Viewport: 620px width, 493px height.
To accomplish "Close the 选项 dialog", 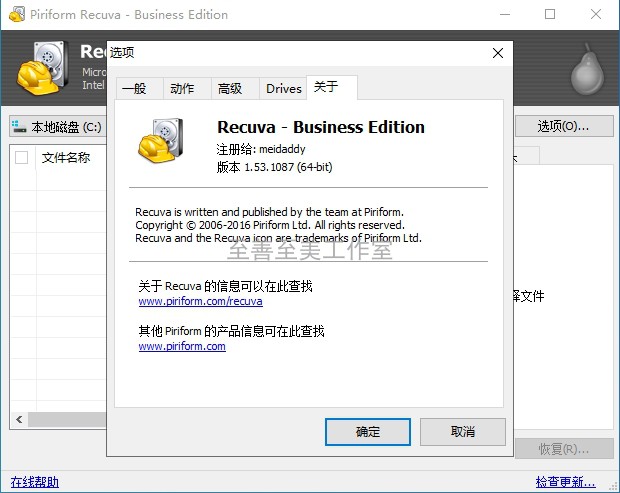I will point(498,53).
